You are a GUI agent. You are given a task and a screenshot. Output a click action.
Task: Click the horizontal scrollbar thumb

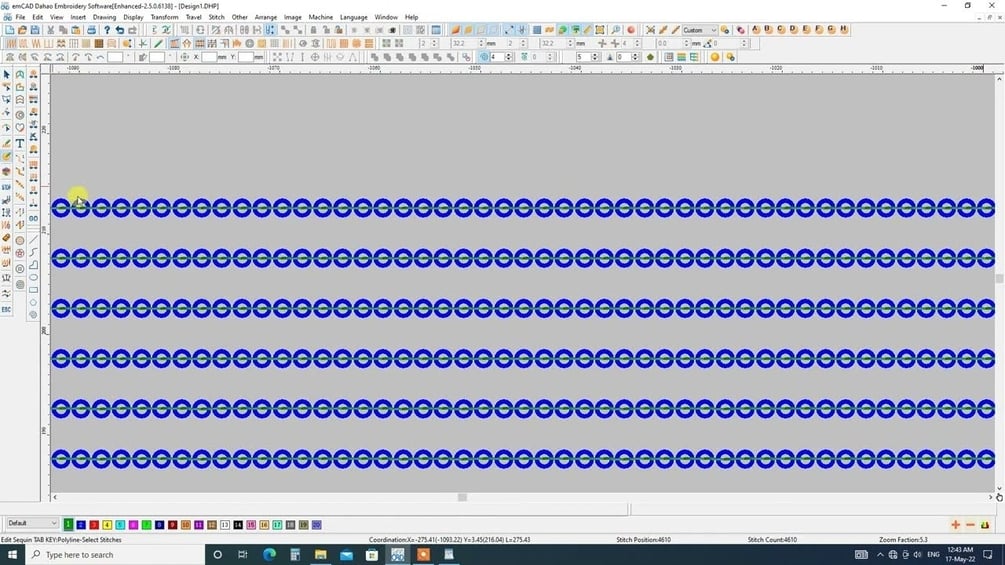pos(462,497)
